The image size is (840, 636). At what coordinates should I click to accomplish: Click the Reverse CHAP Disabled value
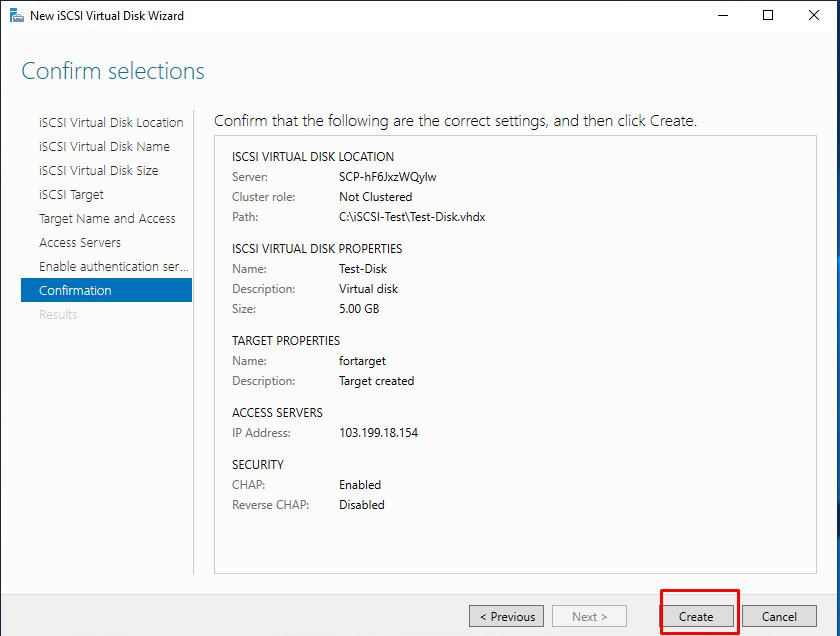point(362,505)
